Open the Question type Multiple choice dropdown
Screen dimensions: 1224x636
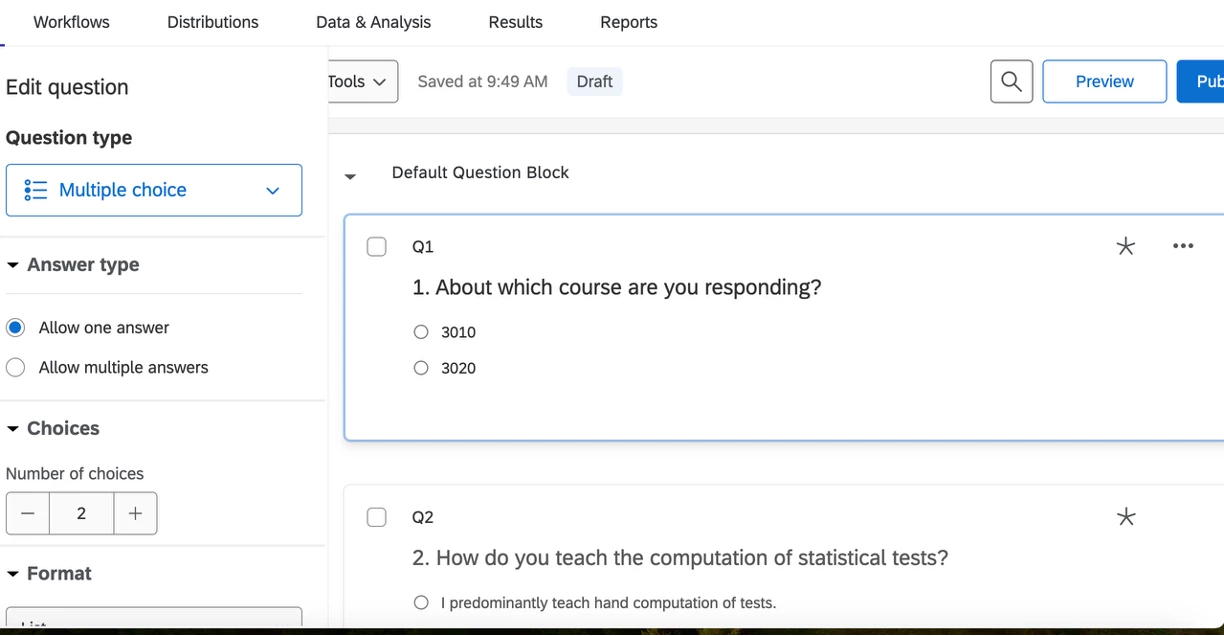(154, 190)
